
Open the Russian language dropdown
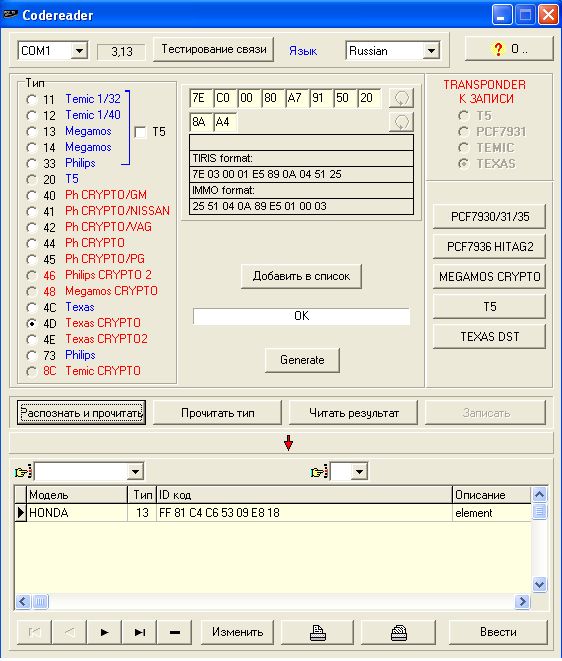(x=431, y=51)
